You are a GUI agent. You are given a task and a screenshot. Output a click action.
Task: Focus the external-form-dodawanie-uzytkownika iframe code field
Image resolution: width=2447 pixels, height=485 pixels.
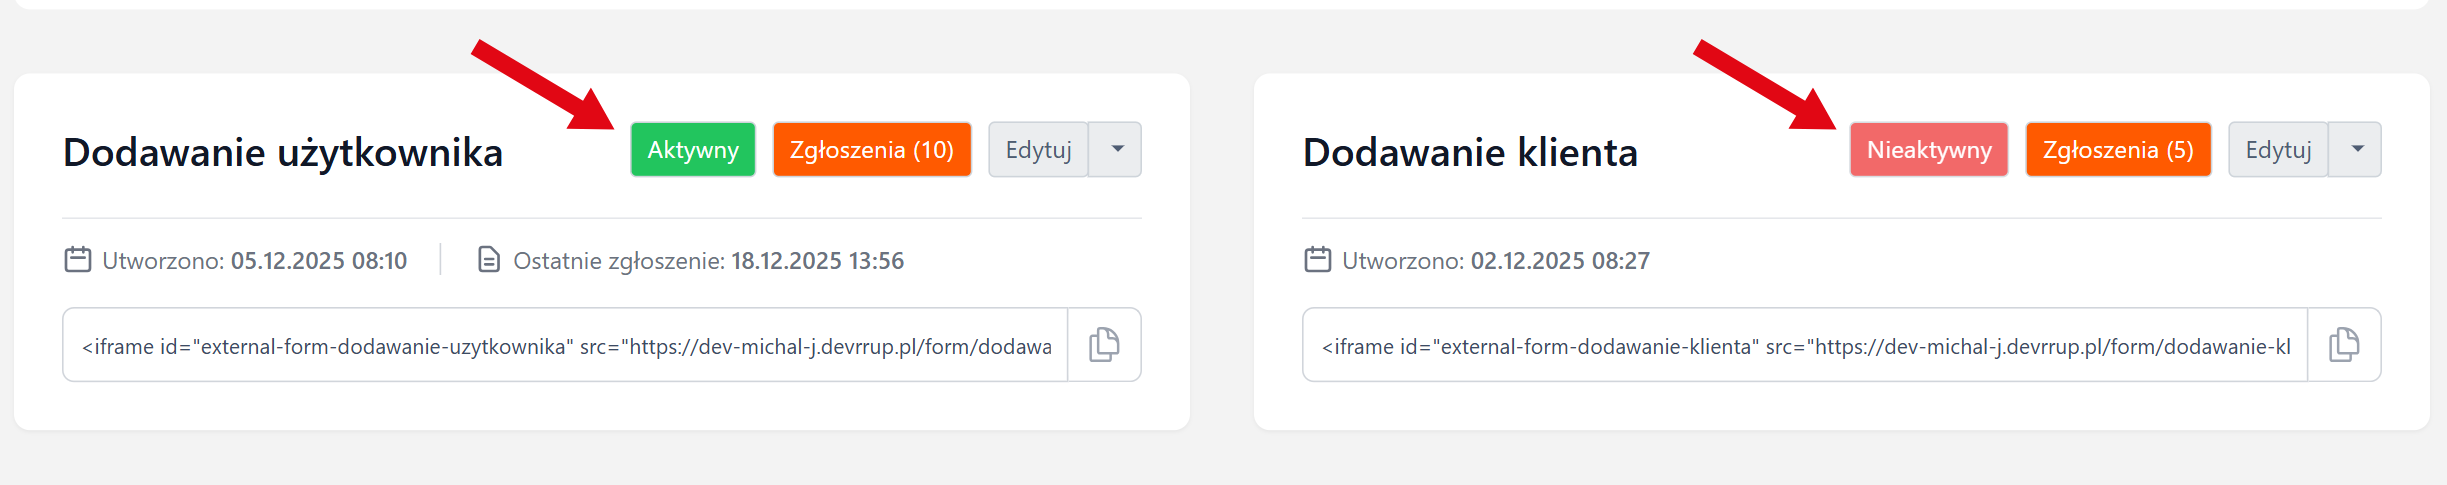pos(566,346)
